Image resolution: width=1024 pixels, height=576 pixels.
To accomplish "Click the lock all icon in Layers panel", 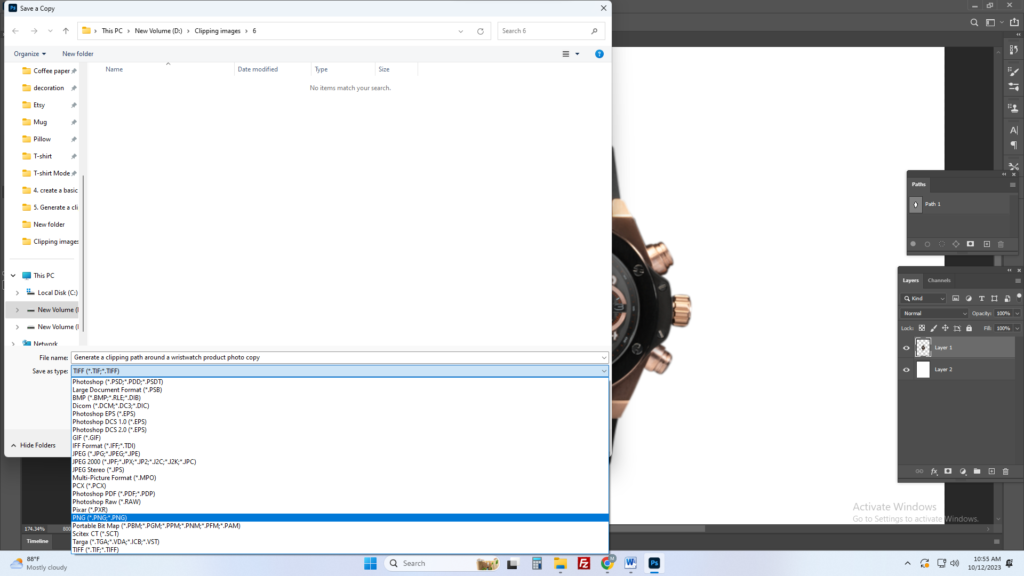I will point(969,328).
